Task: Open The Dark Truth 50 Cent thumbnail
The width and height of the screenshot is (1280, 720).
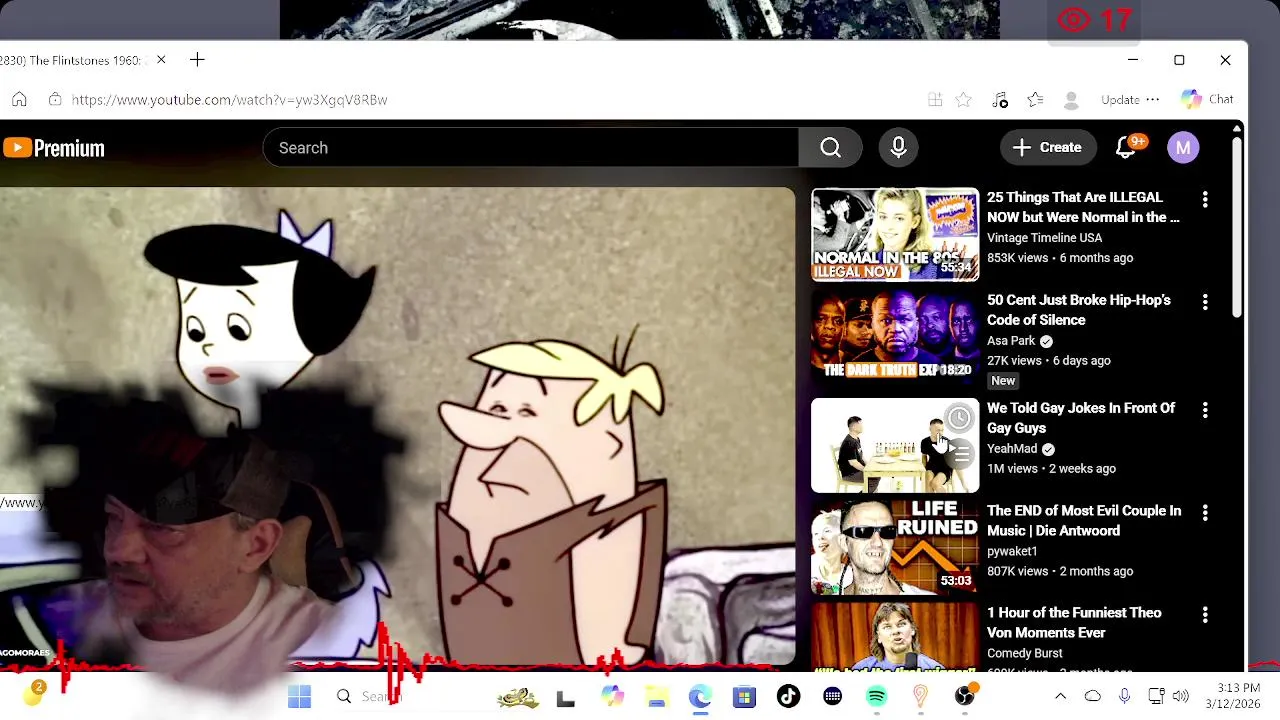Action: pos(895,337)
